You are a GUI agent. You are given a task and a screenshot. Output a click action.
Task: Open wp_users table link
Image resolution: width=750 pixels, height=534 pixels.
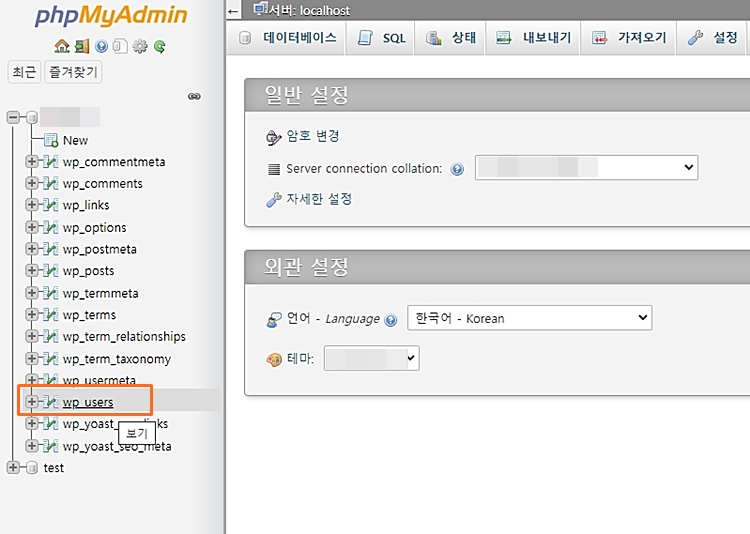tap(88, 402)
